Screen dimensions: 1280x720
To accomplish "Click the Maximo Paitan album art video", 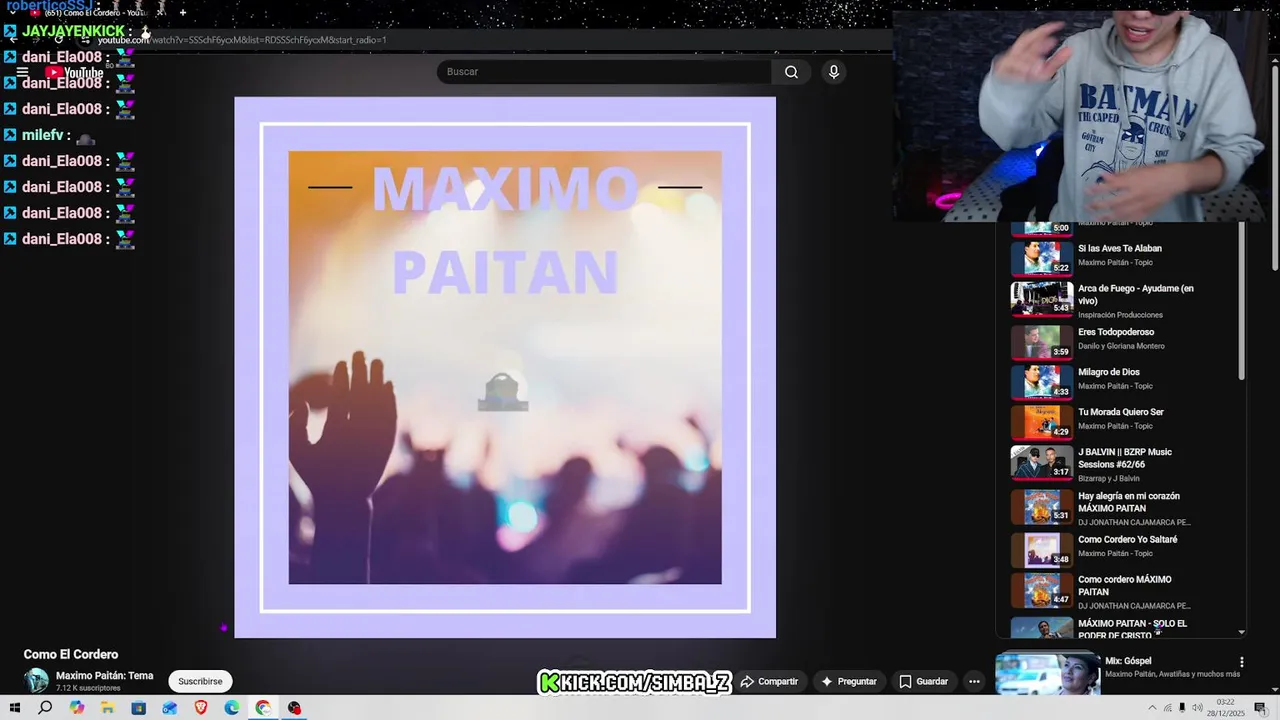I will (x=505, y=367).
